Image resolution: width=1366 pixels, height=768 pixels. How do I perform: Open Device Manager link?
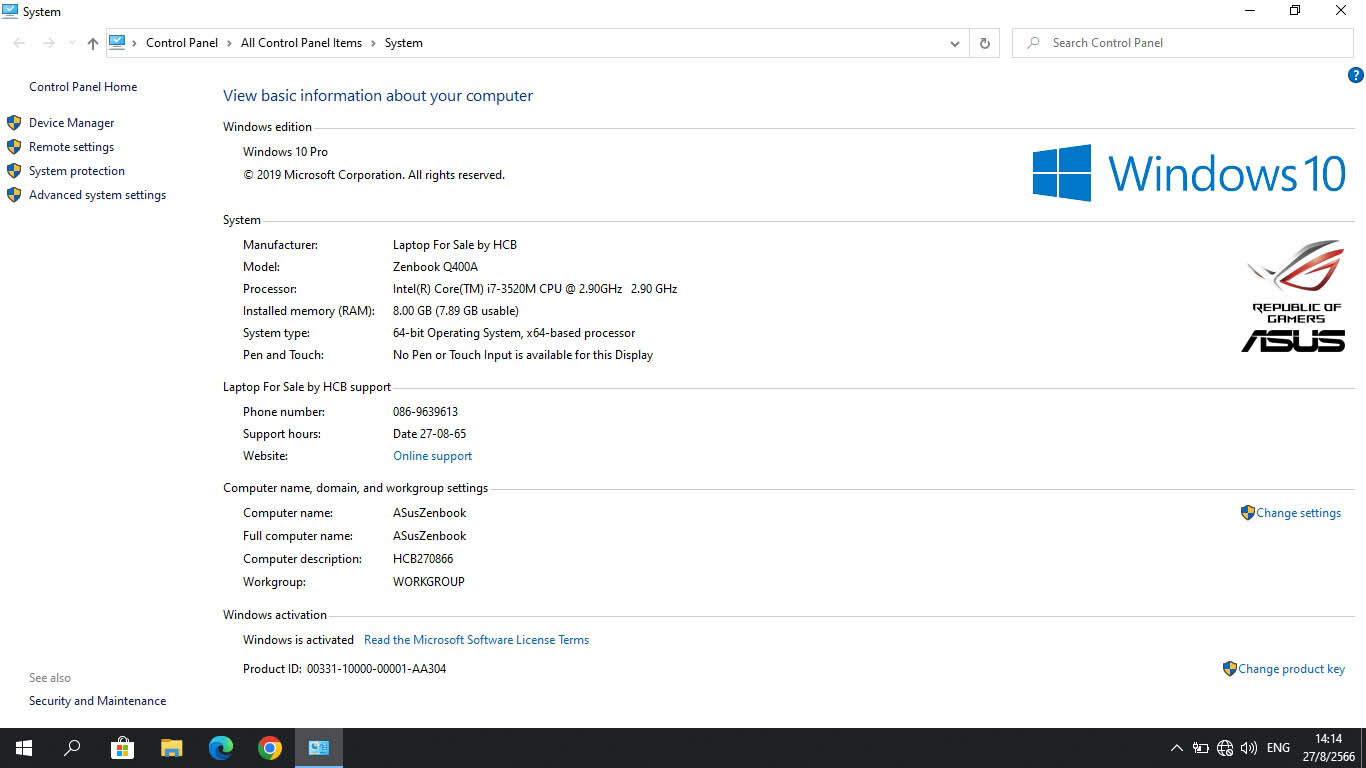tap(71, 123)
